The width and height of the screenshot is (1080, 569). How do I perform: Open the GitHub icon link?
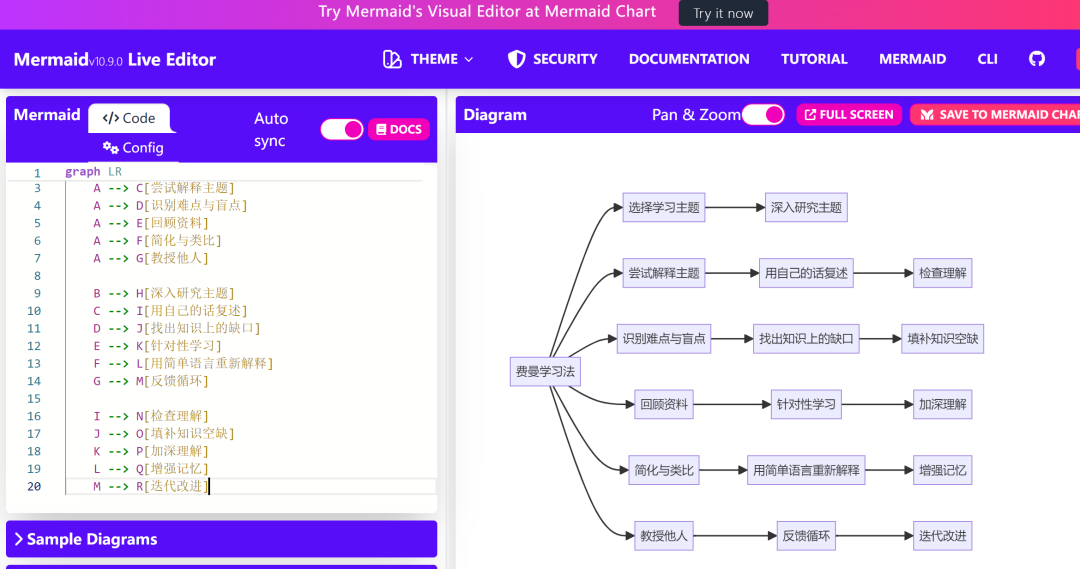tap(1037, 59)
